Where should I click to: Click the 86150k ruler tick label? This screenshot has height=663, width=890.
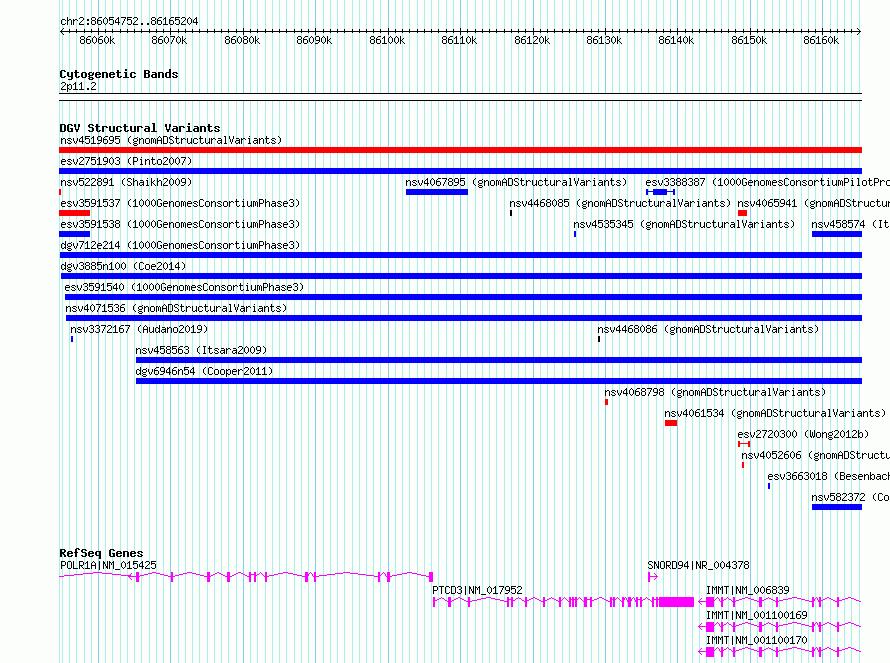(x=749, y=40)
